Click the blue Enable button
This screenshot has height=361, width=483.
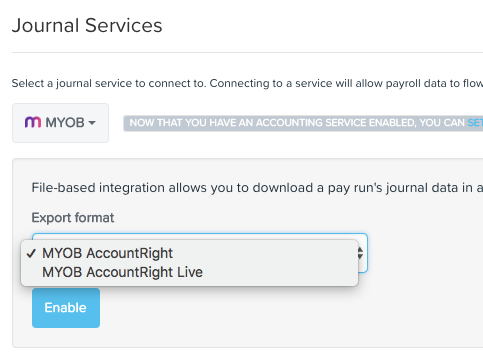pyautogui.click(x=66, y=308)
